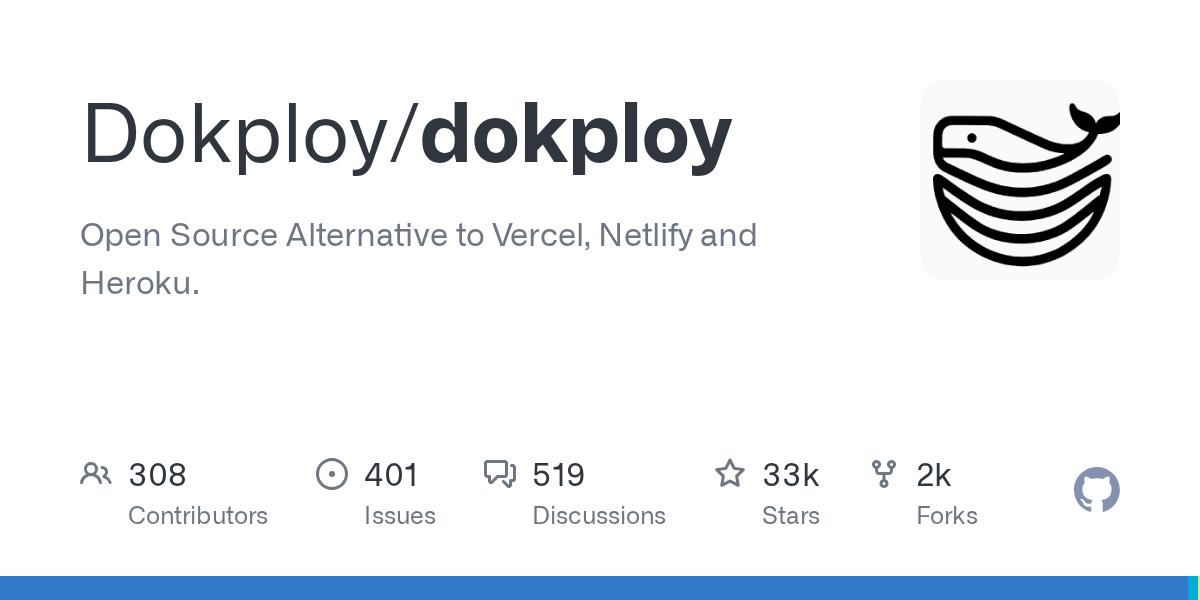Click the 2k forks count
The image size is (1200, 600).
[933, 475]
